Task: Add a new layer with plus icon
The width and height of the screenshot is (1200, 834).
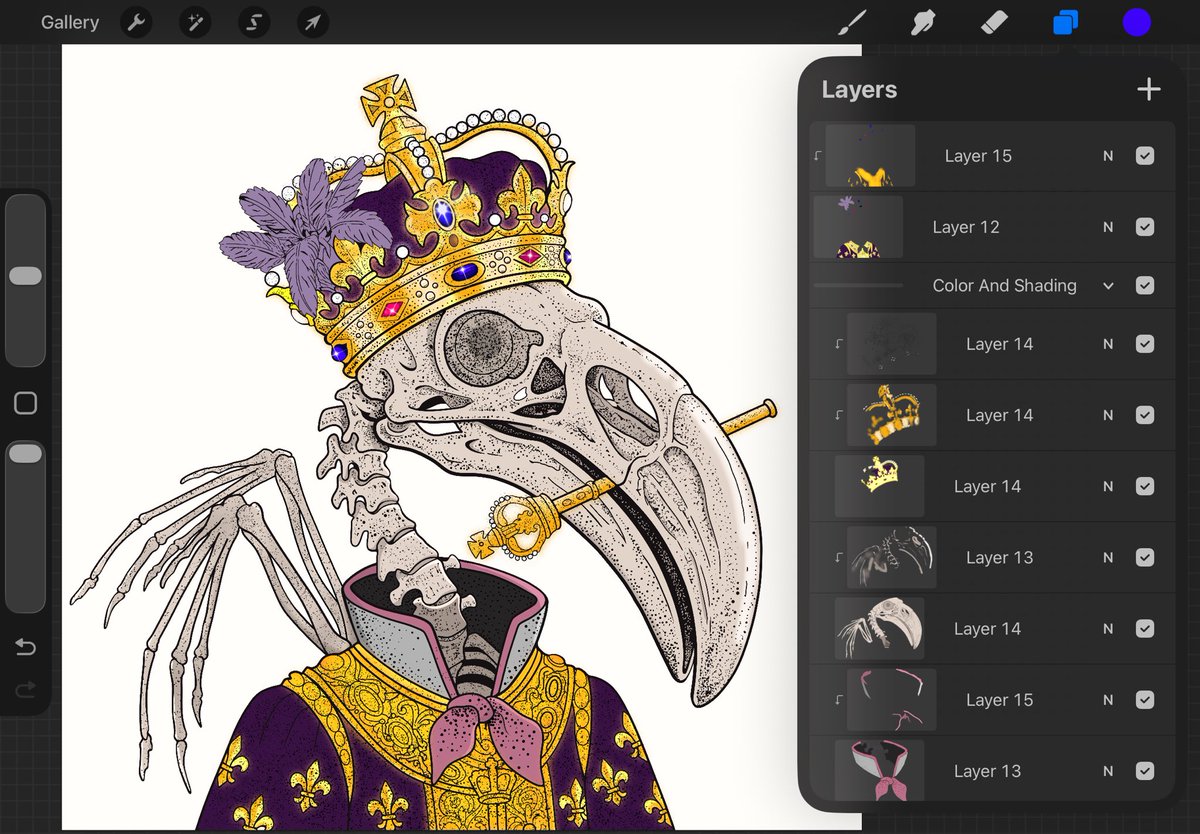Action: click(1149, 89)
